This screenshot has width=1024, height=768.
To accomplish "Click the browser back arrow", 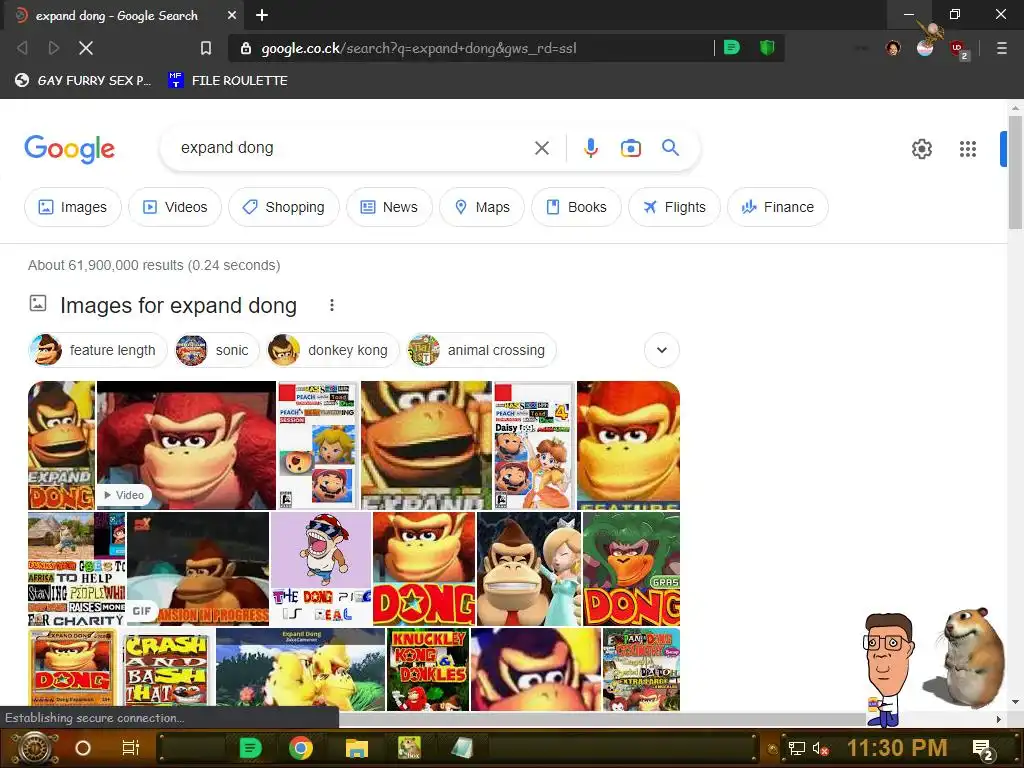I will click(x=22, y=48).
